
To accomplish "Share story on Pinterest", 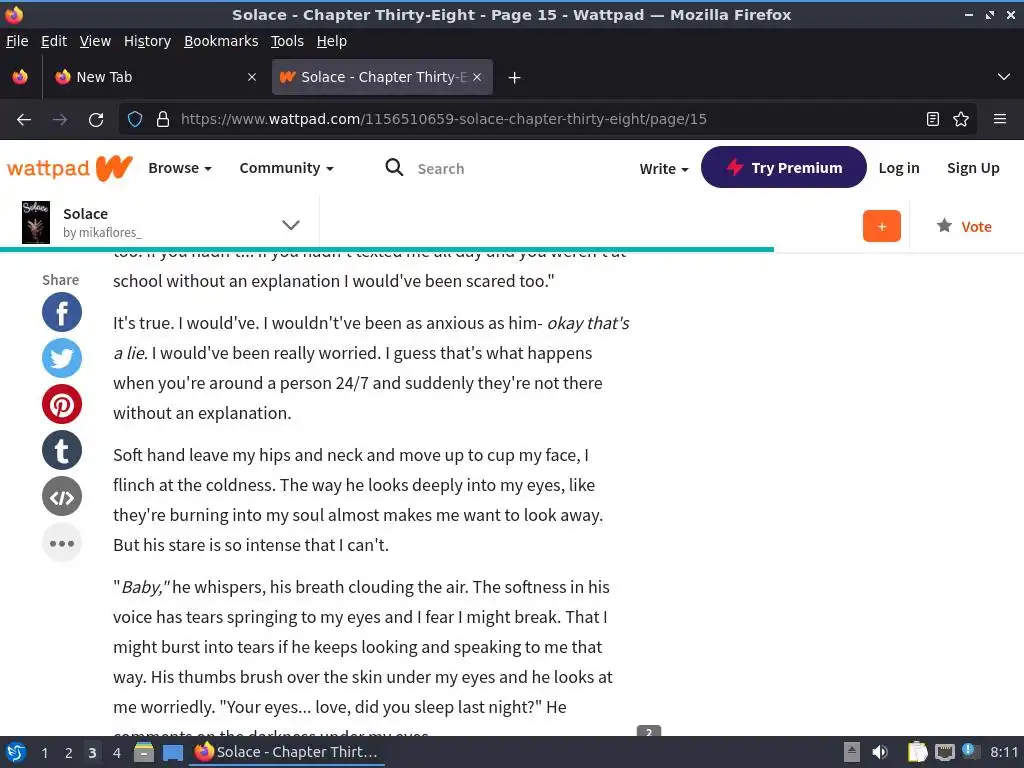I will (x=61, y=405).
